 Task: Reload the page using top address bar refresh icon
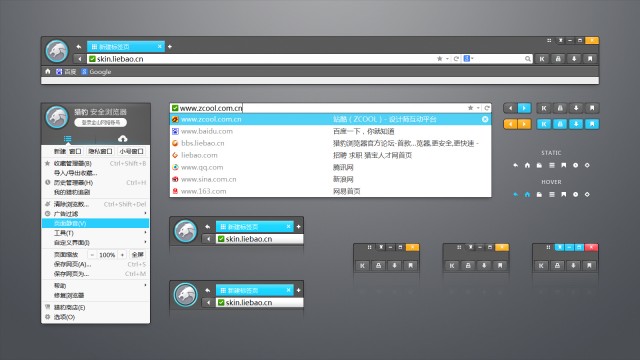point(456,59)
